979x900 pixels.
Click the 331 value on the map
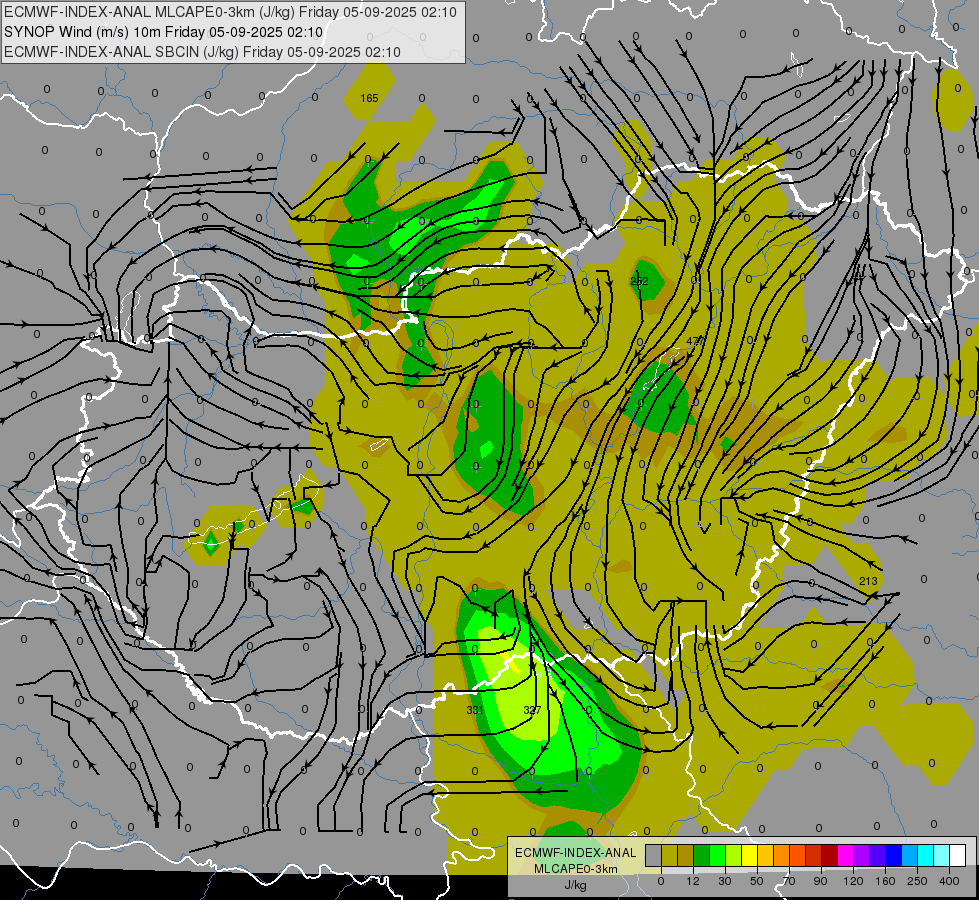[475, 710]
